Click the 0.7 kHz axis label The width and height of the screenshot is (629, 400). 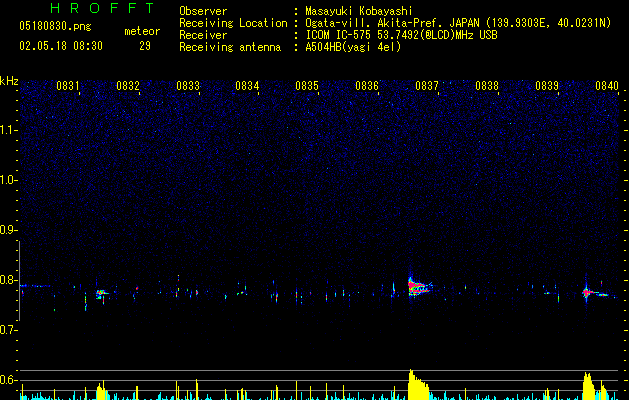8,330
